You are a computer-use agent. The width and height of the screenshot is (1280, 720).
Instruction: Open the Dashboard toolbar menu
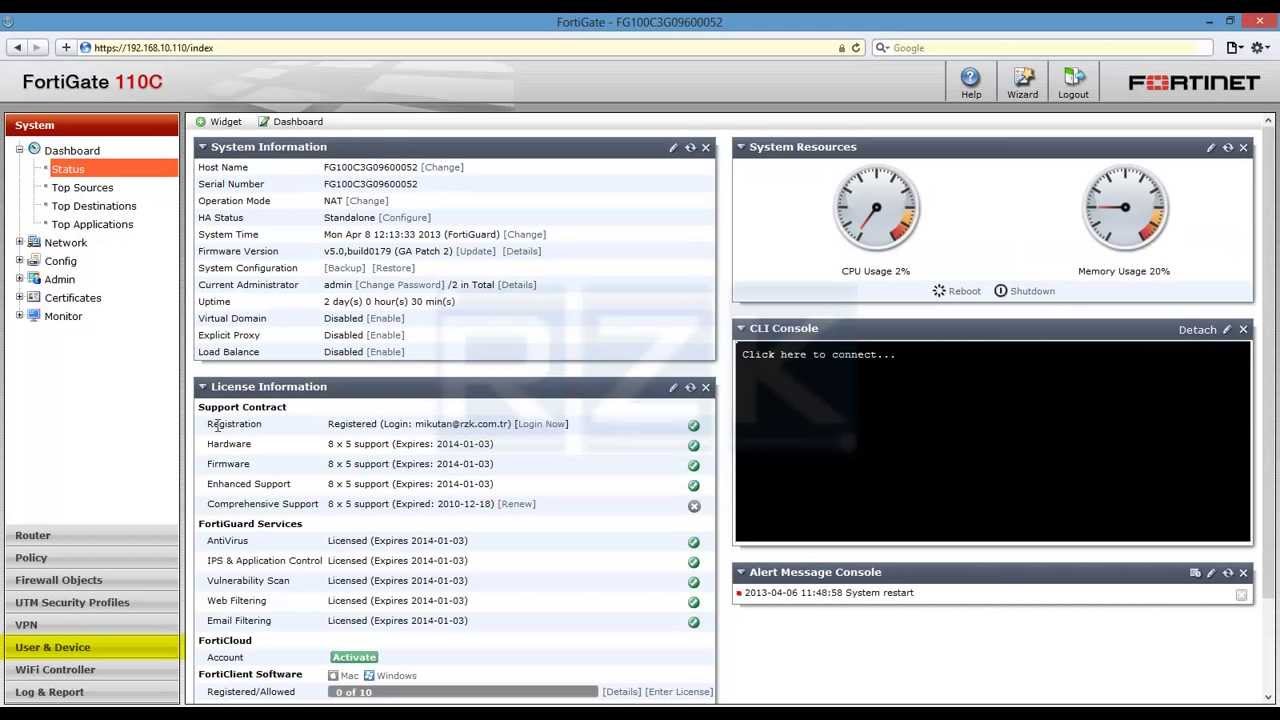point(290,122)
